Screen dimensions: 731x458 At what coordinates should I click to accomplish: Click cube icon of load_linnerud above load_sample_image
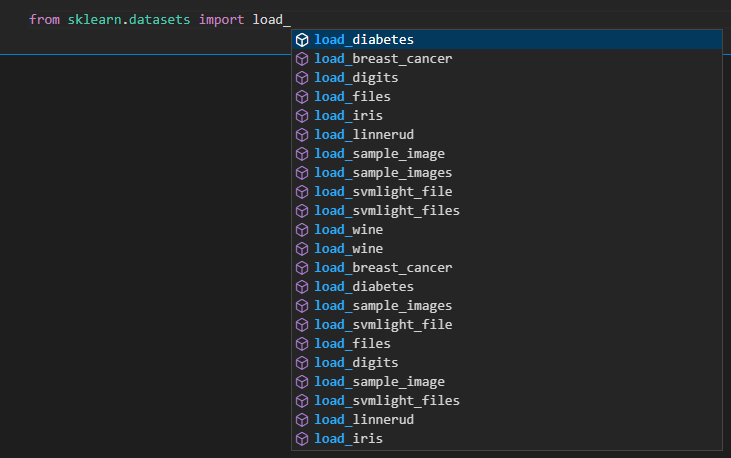coord(302,135)
